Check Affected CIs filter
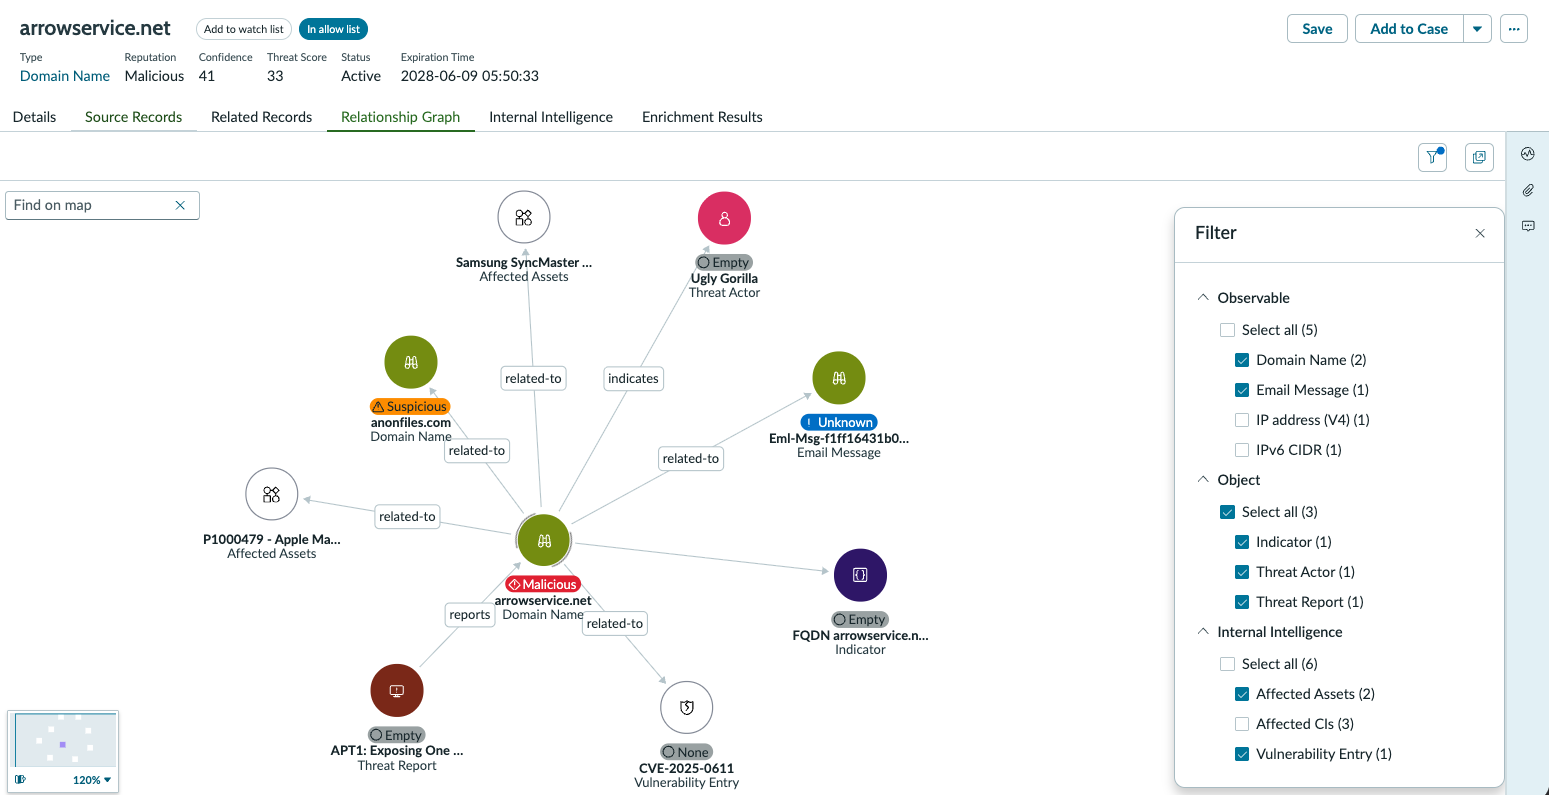The image size is (1549, 795). tap(1242, 724)
